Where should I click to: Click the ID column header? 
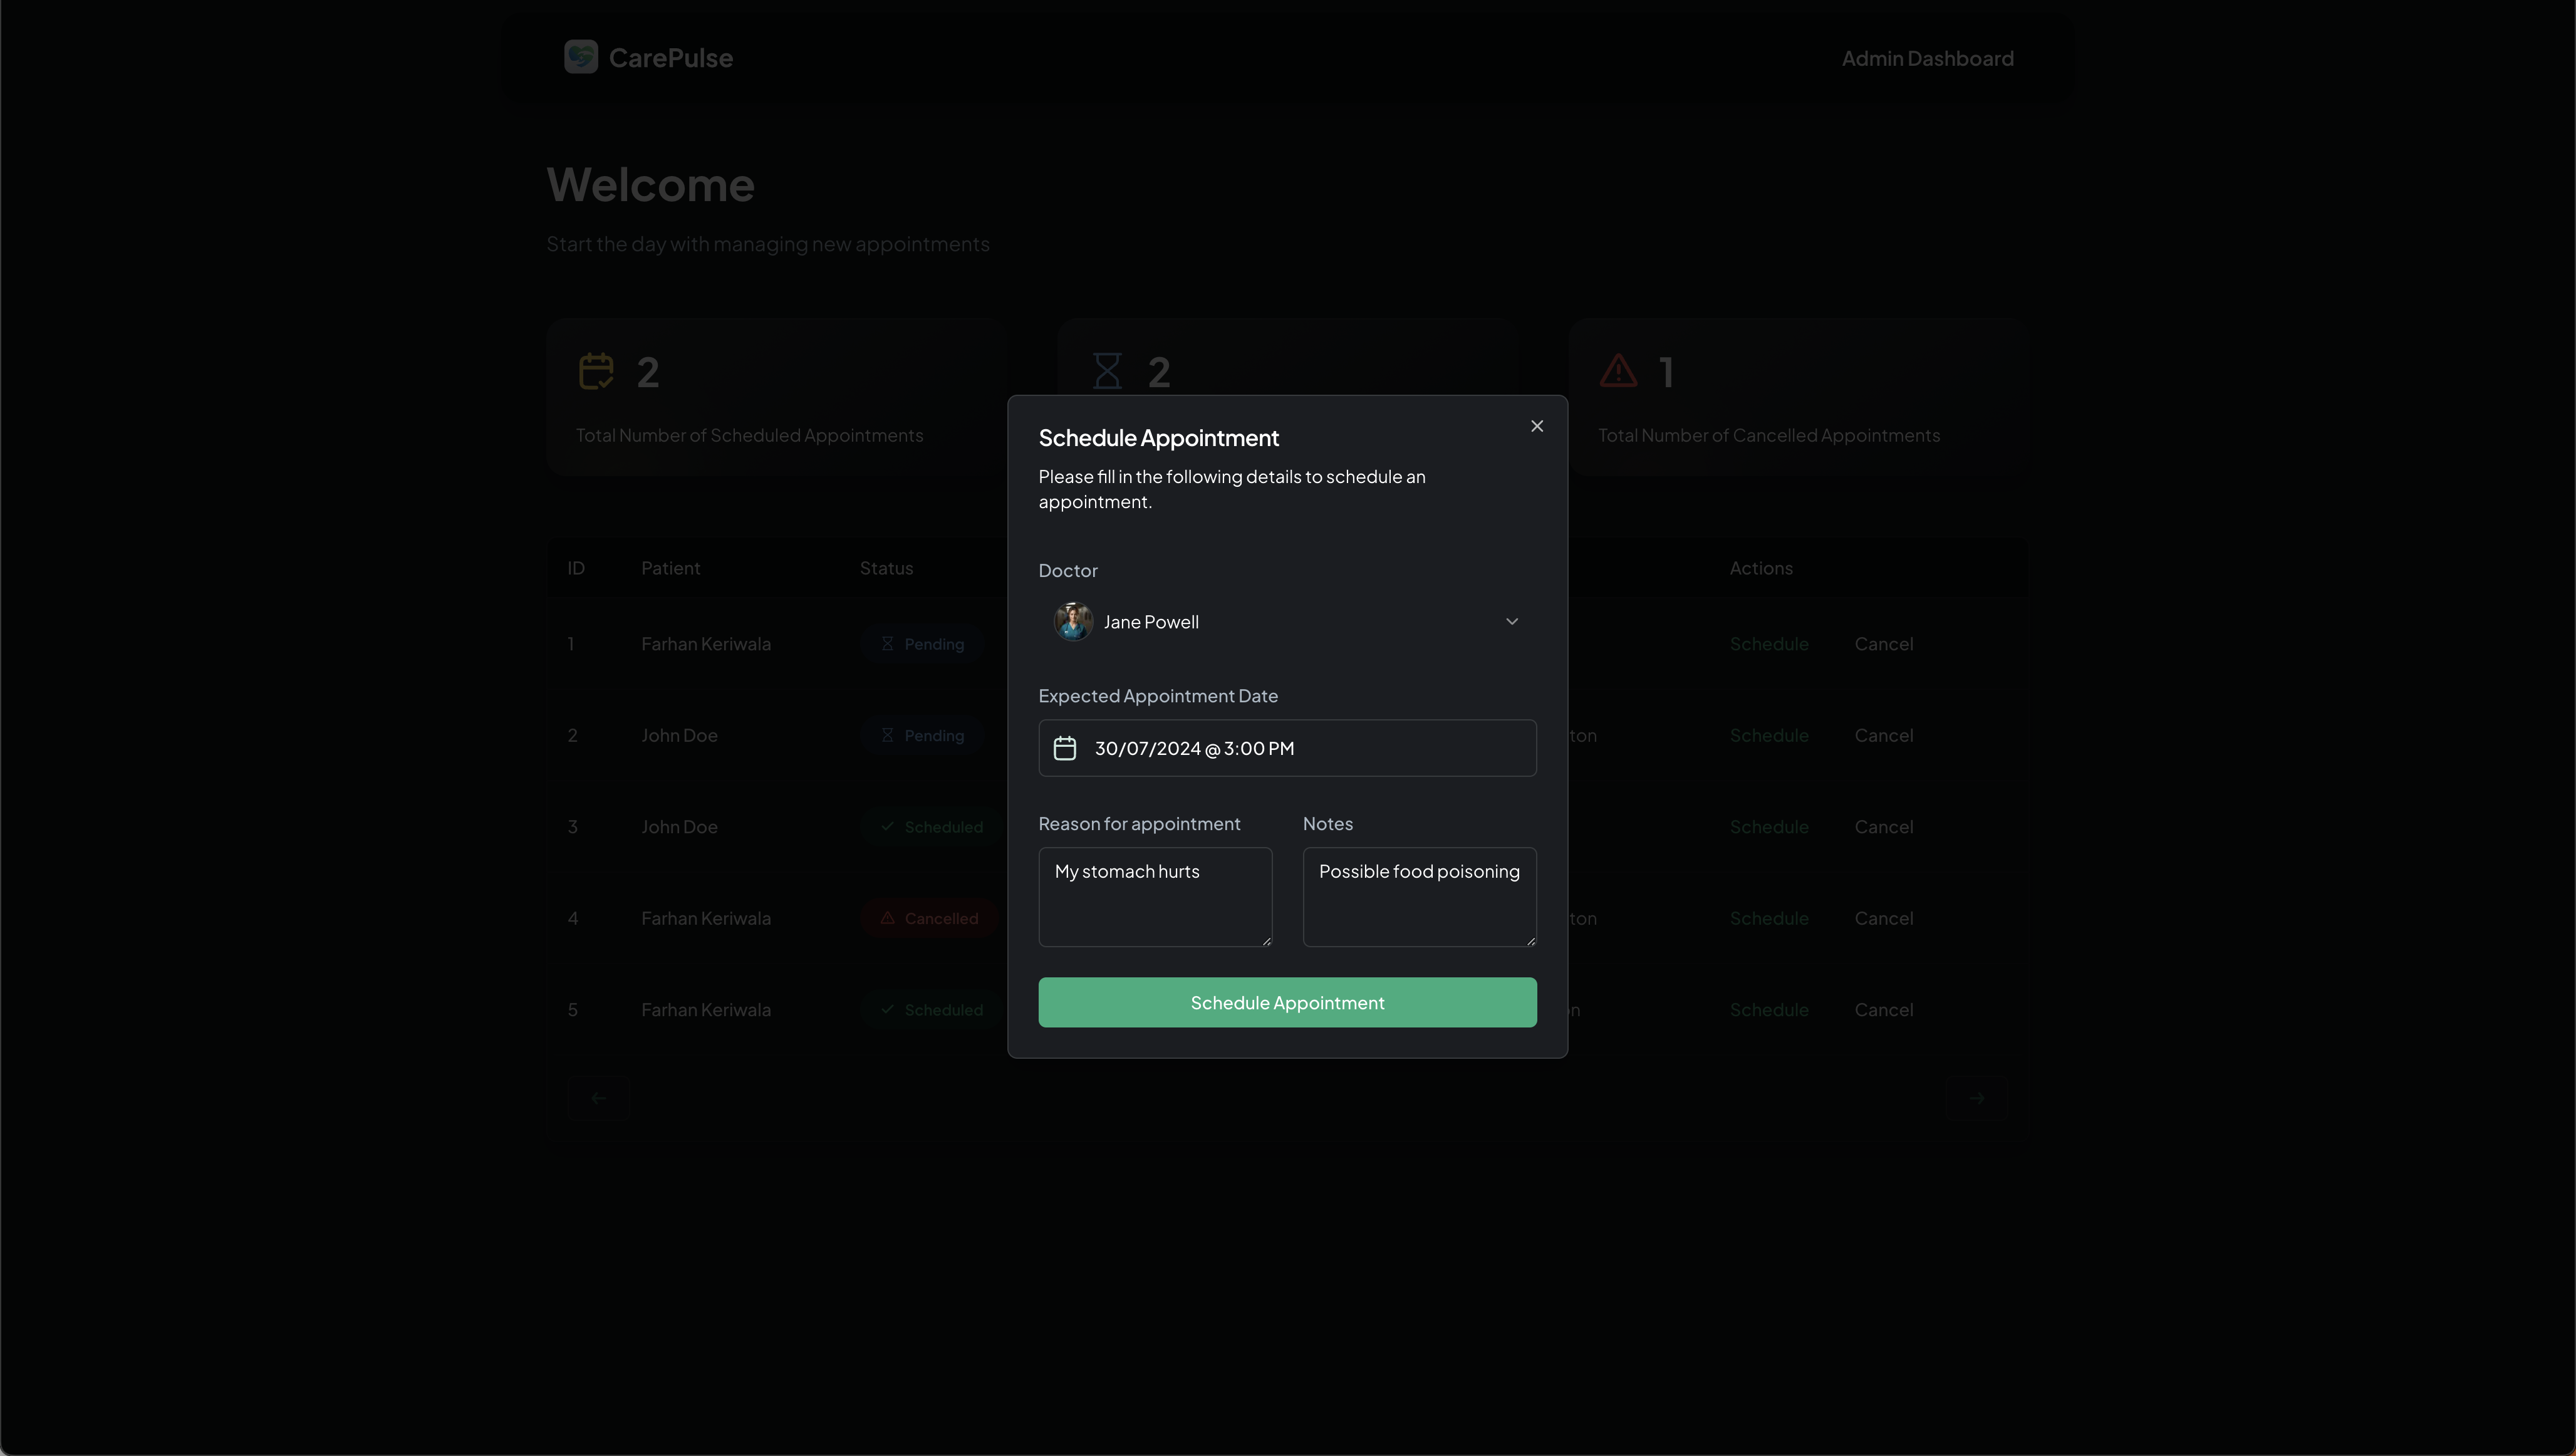(x=576, y=568)
